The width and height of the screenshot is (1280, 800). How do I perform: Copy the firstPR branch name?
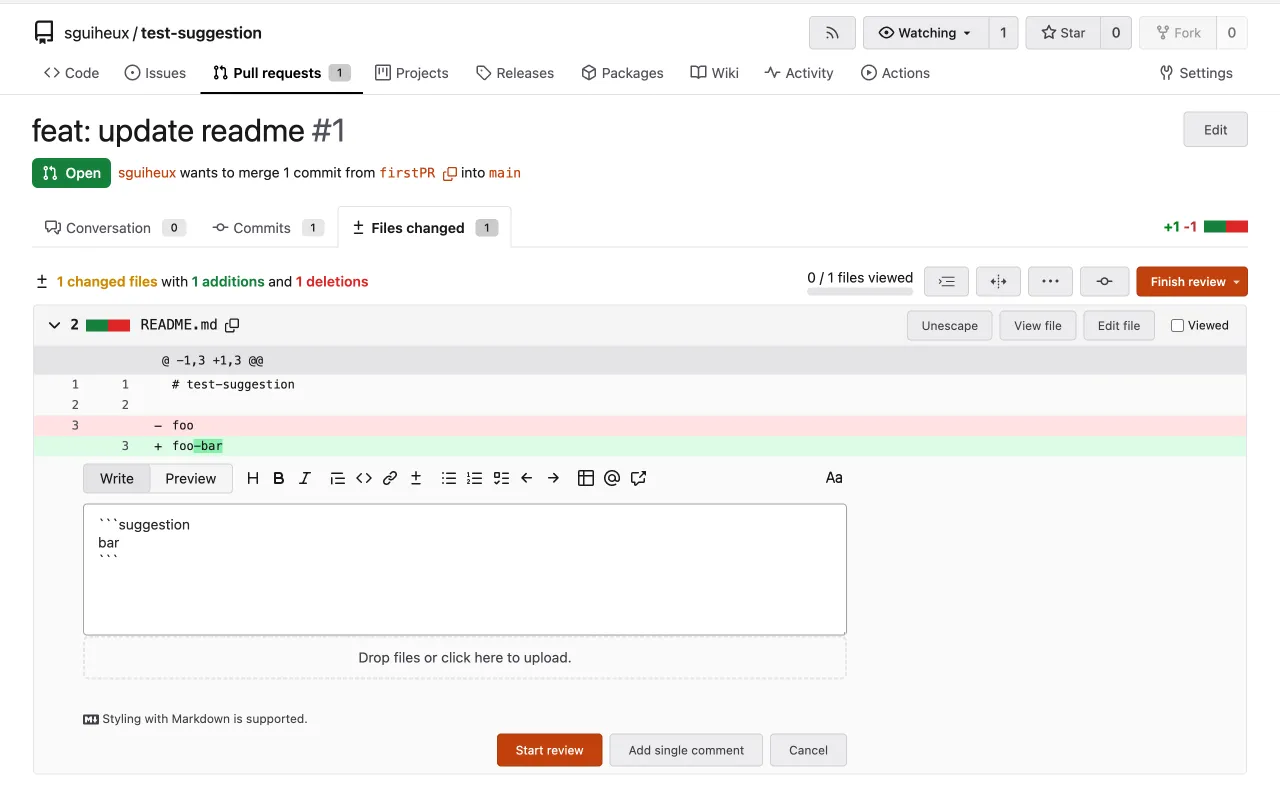[450, 173]
